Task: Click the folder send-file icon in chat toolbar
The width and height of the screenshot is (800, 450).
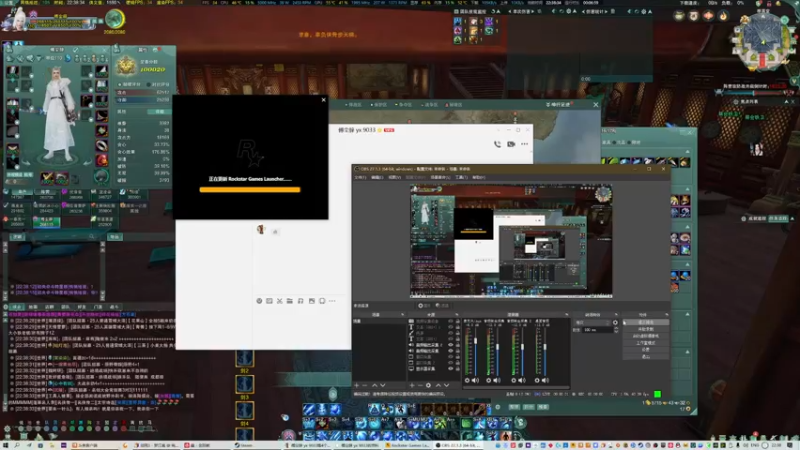Action: click(289, 301)
